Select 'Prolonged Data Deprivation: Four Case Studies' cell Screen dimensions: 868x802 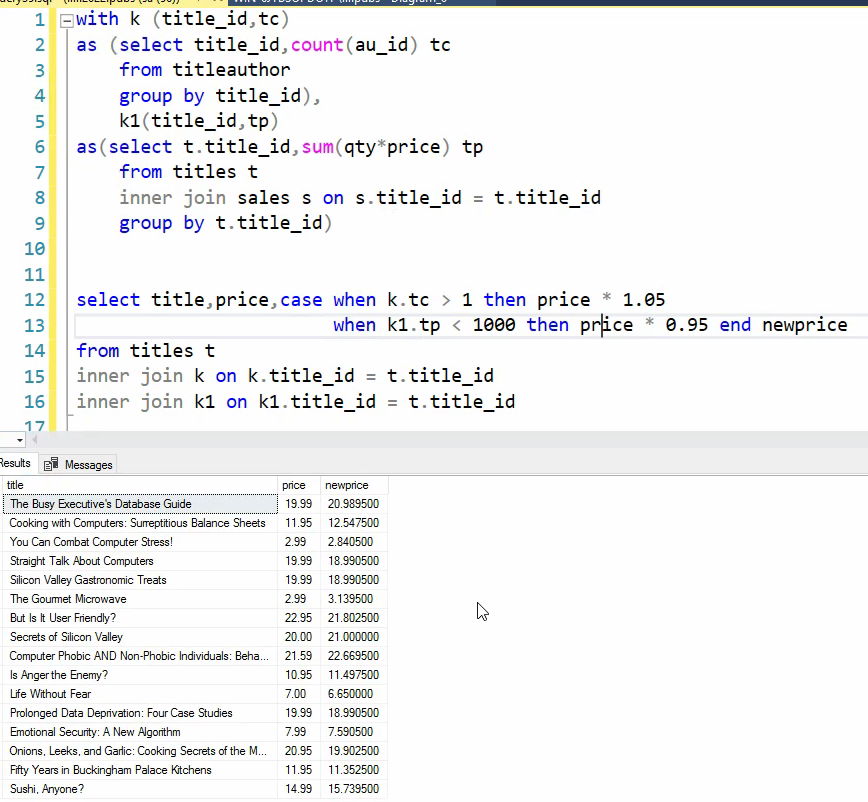pyautogui.click(x=140, y=713)
